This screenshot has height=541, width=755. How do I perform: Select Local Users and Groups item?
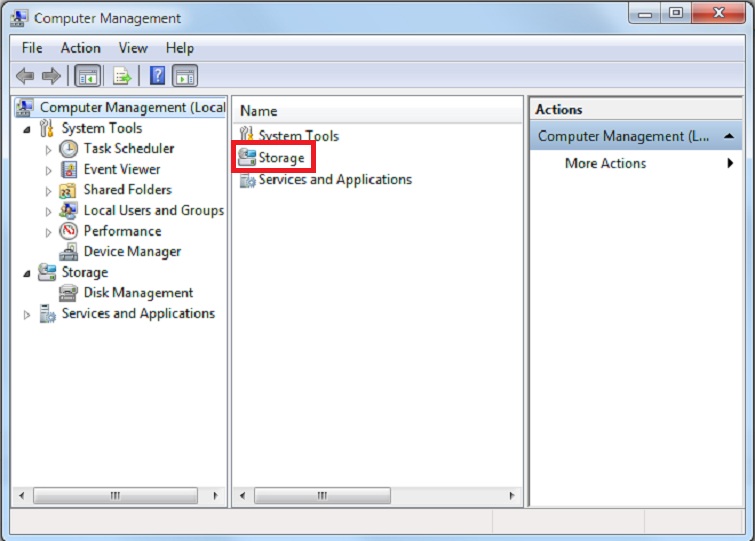click(153, 210)
